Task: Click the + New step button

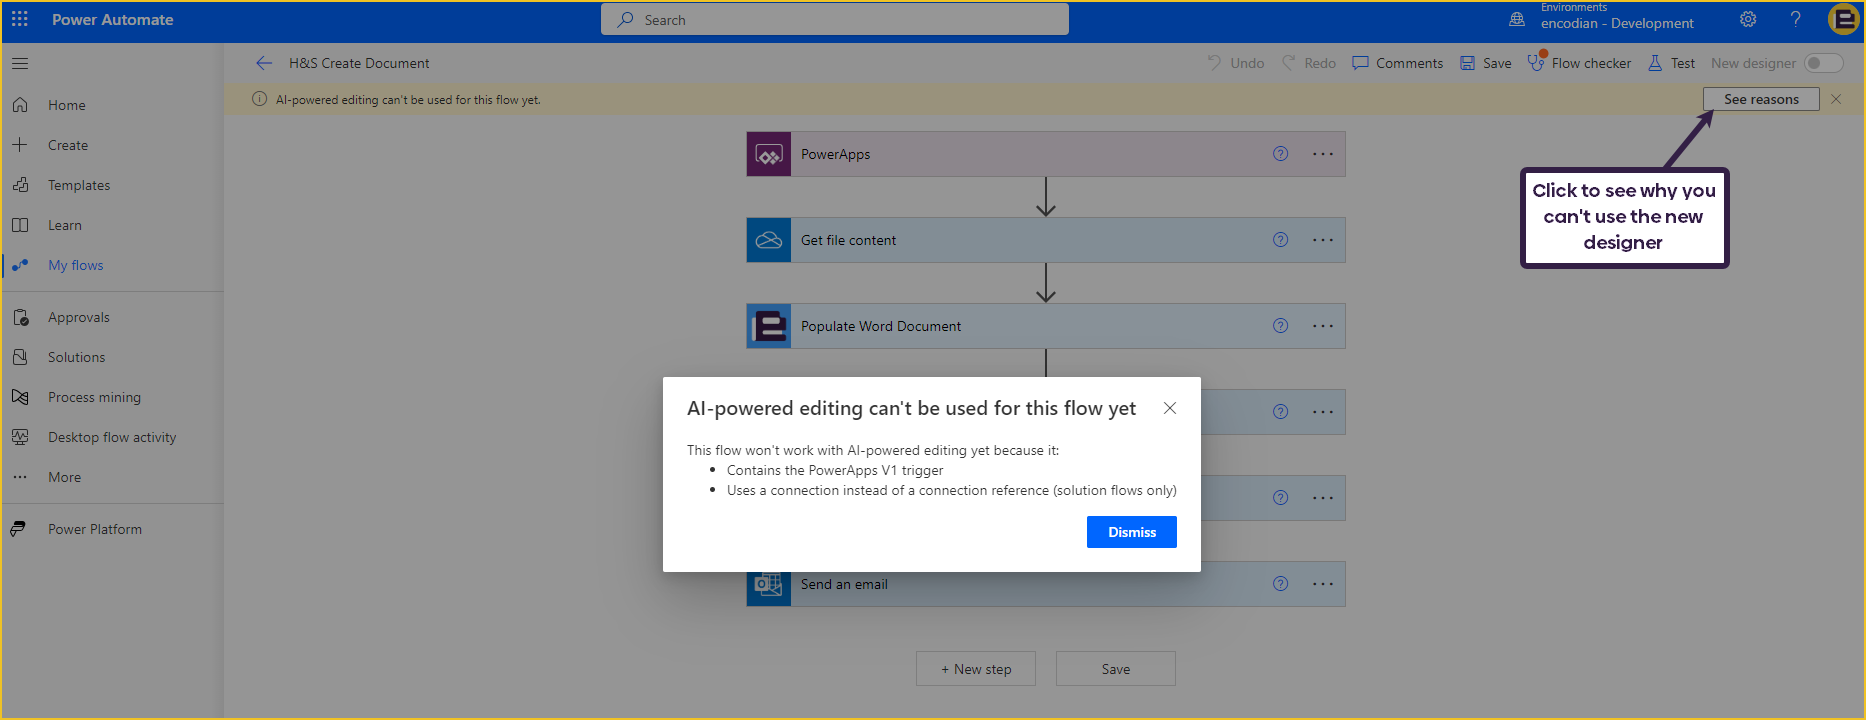Action: click(976, 669)
